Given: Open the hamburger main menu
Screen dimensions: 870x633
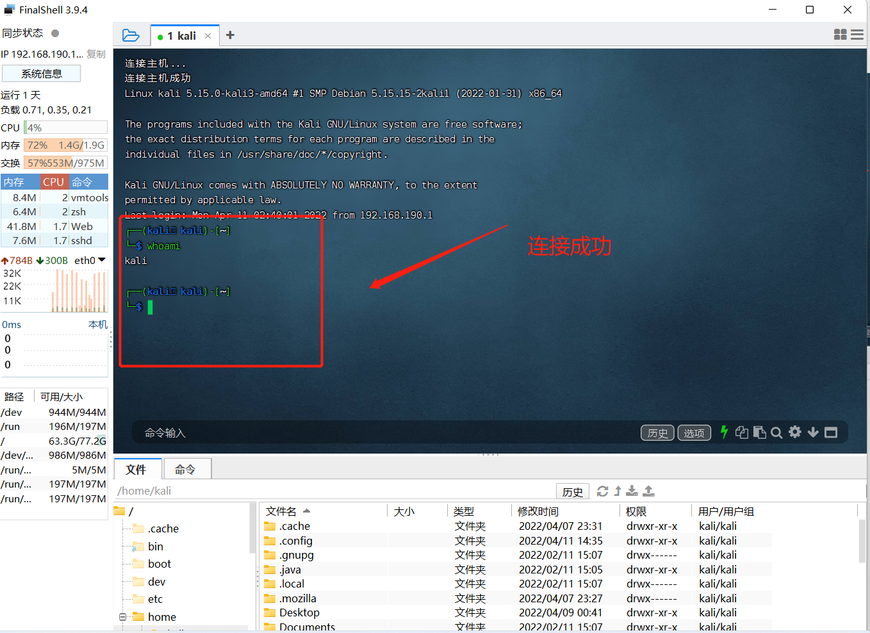Looking at the screenshot, I should (x=857, y=34).
